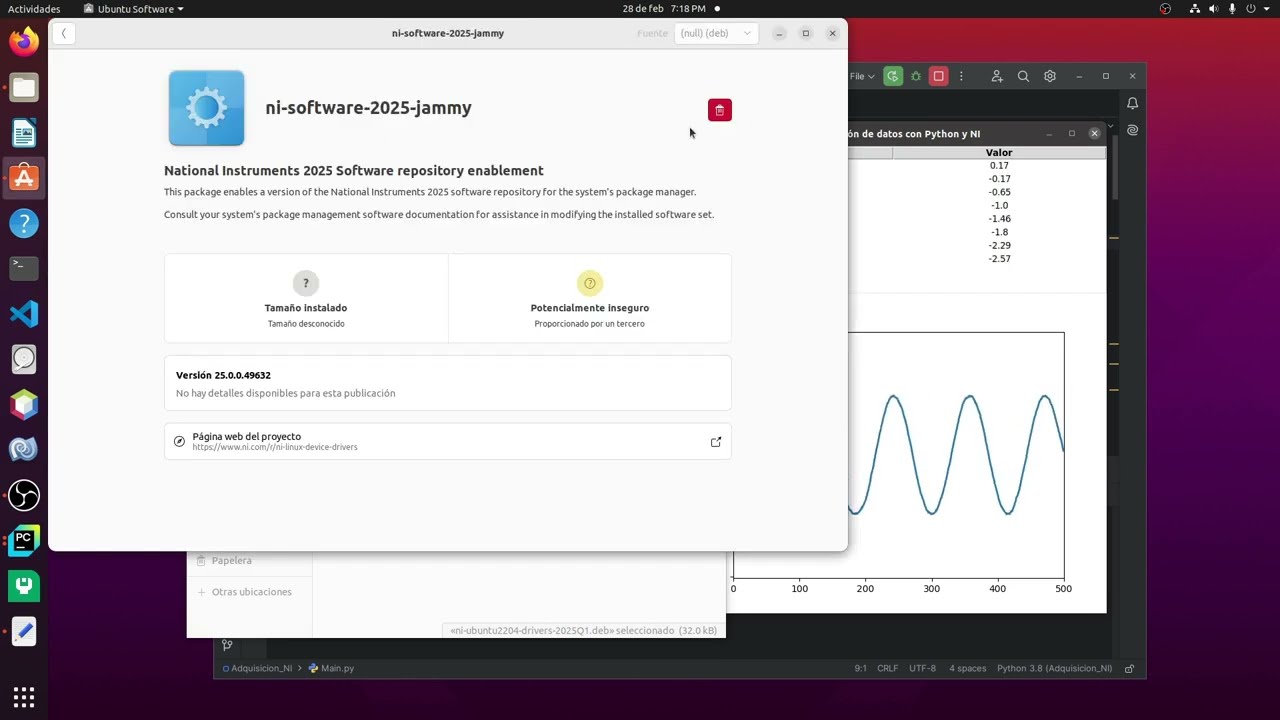Image resolution: width=1280 pixels, height=720 pixels.
Task: Open the Potencialmente inseguro details tile
Action: pos(590,298)
